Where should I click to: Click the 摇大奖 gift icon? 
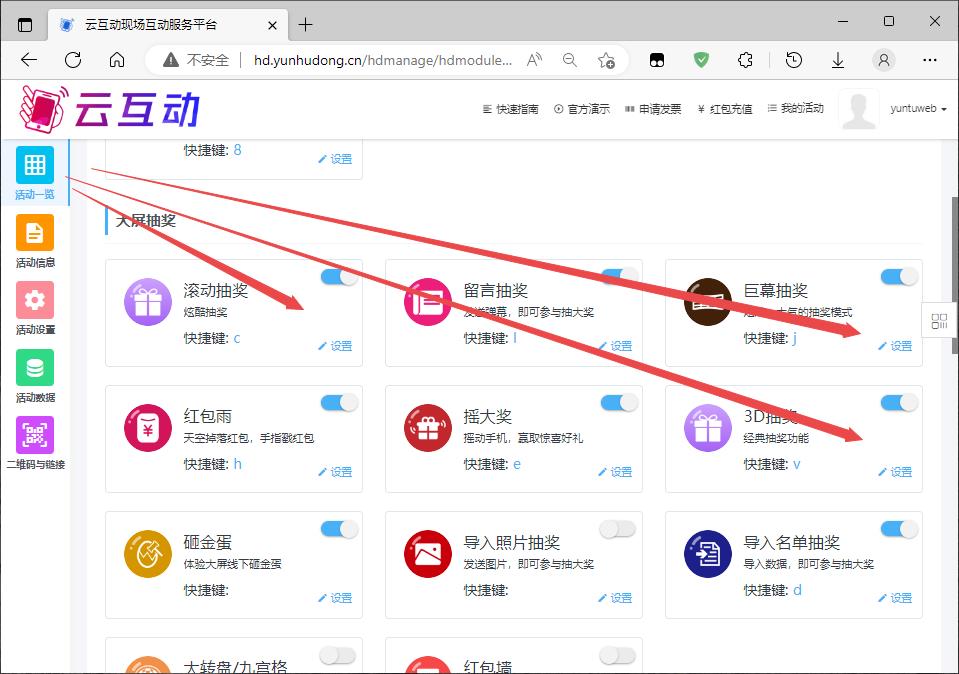click(x=428, y=428)
